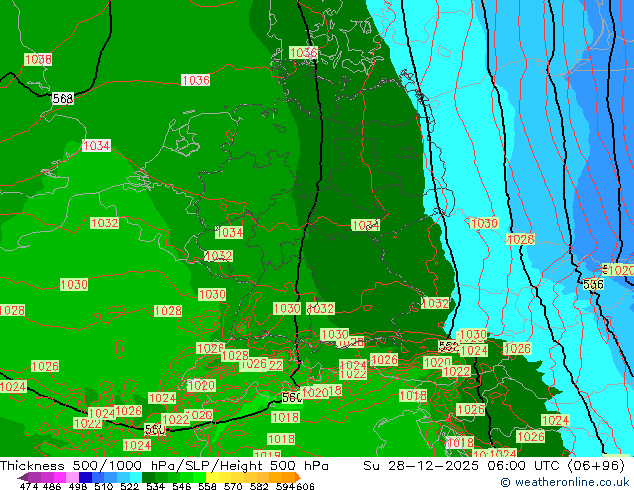Image resolution: width=634 pixels, height=490 pixels.
Task: Click the isobar label in the top-left corner
Action: coord(38,60)
